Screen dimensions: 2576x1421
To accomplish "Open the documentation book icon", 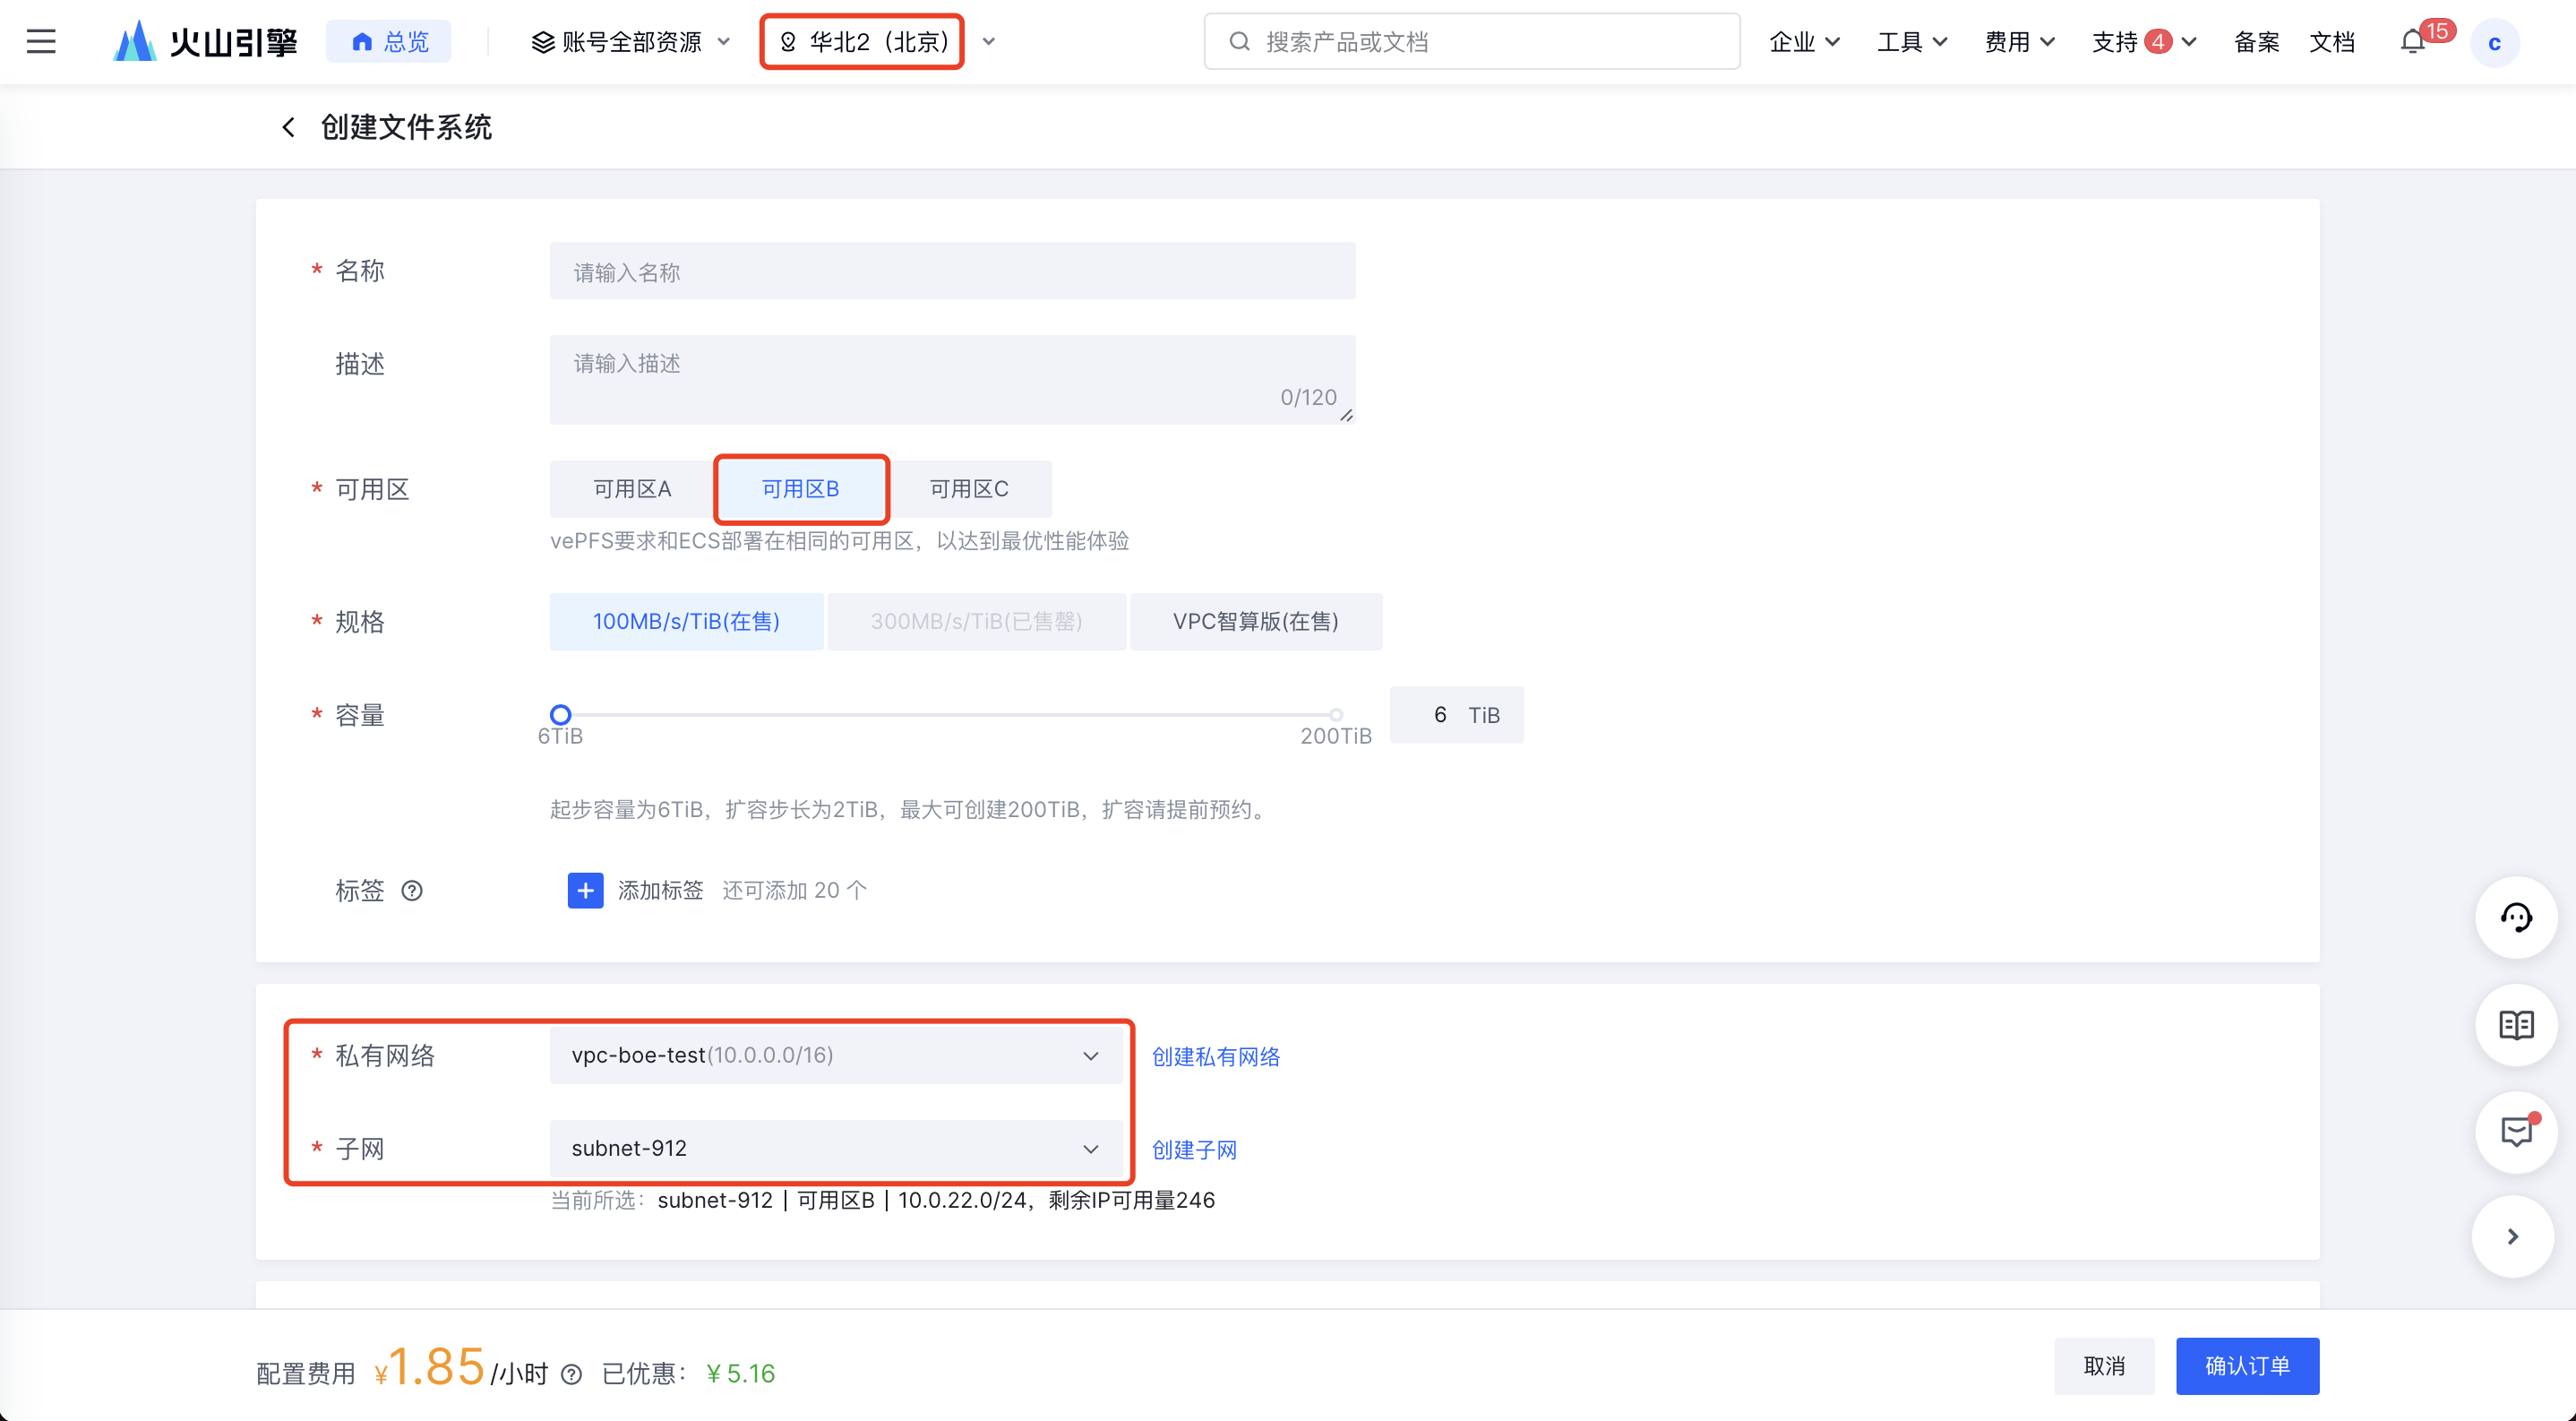I will click(x=2515, y=1025).
